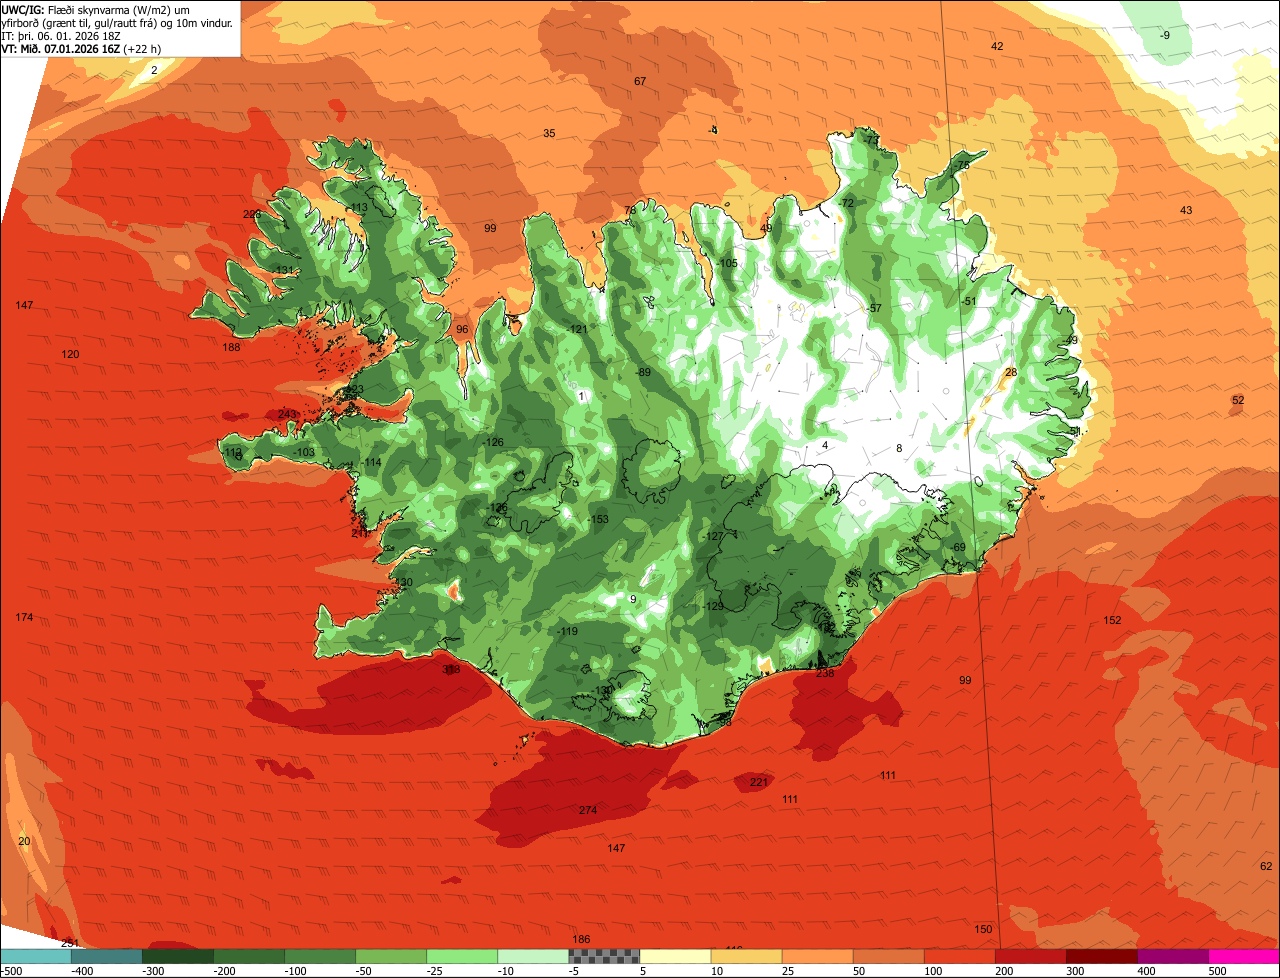Image resolution: width=1280 pixels, height=978 pixels.
Task: Select the red 200 to 300 legend swatch
Action: [x=1029, y=956]
